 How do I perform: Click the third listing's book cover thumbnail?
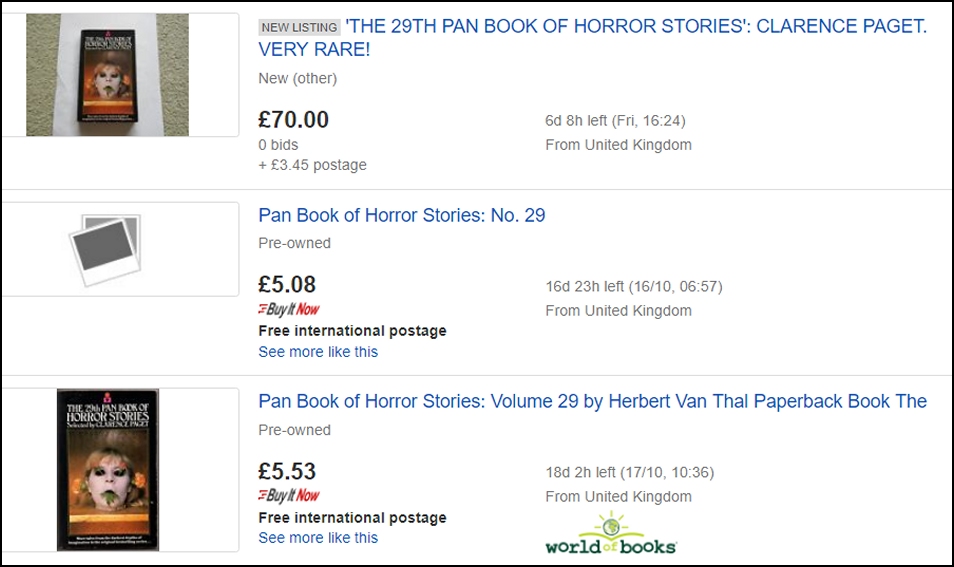[x=108, y=470]
